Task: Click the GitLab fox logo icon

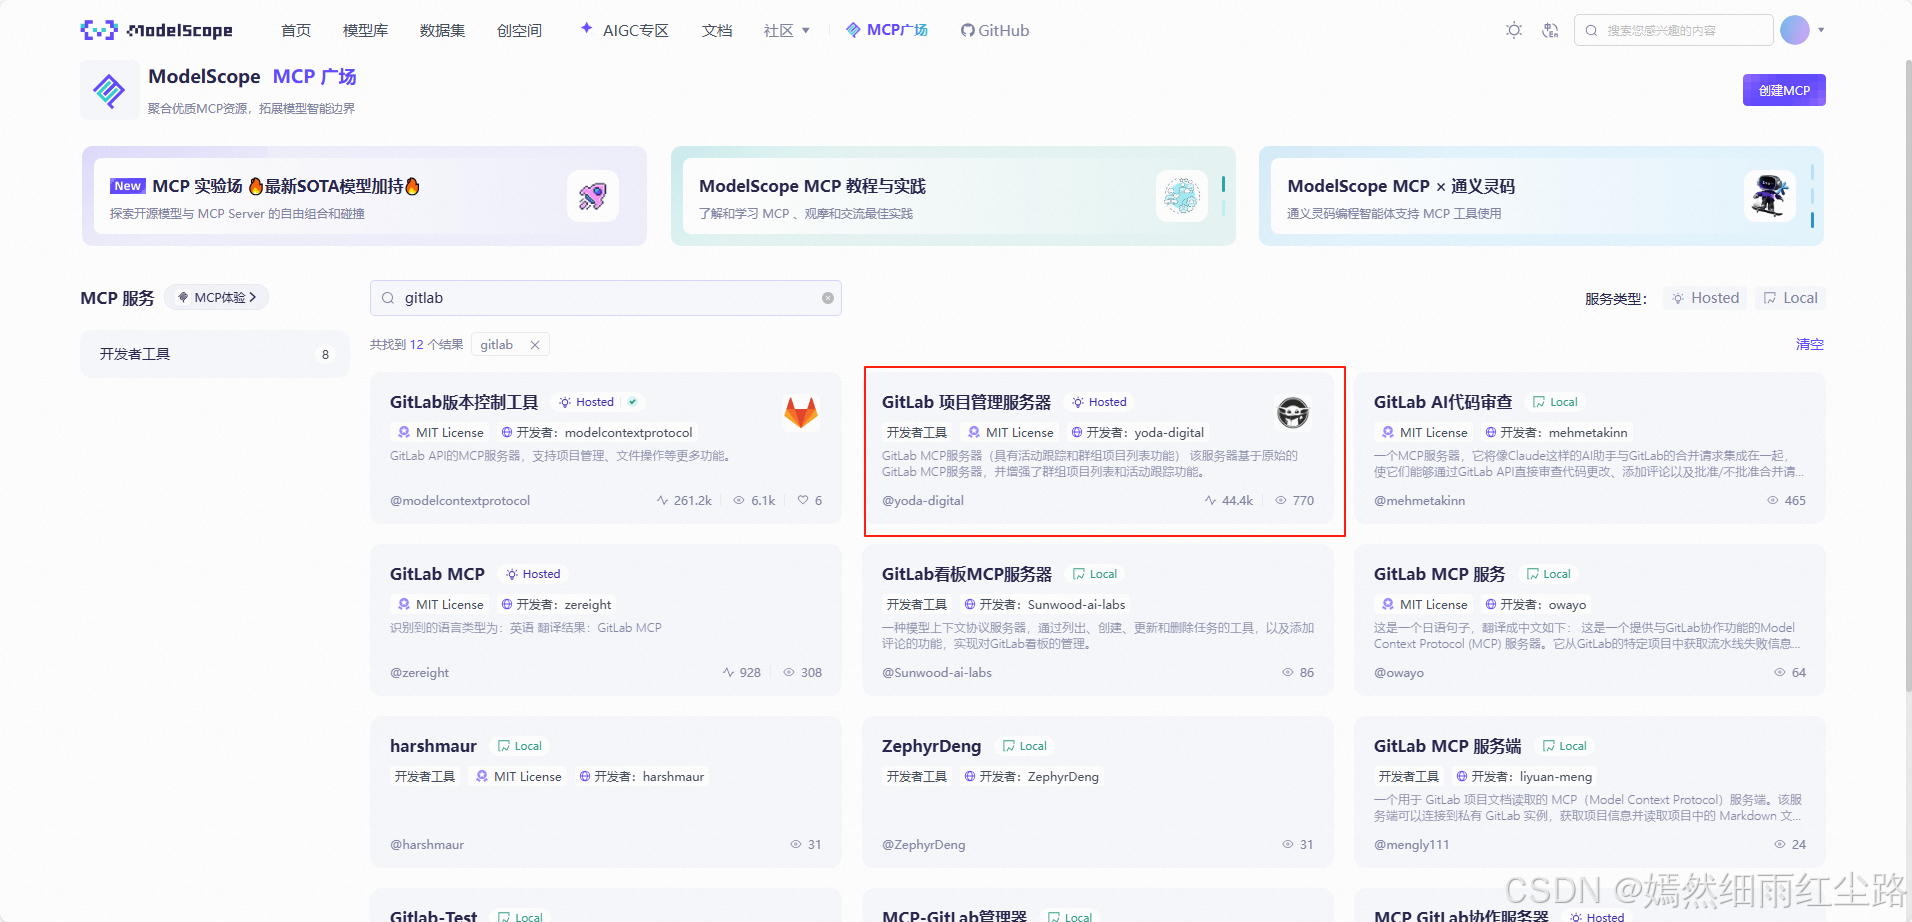Action: click(x=801, y=413)
